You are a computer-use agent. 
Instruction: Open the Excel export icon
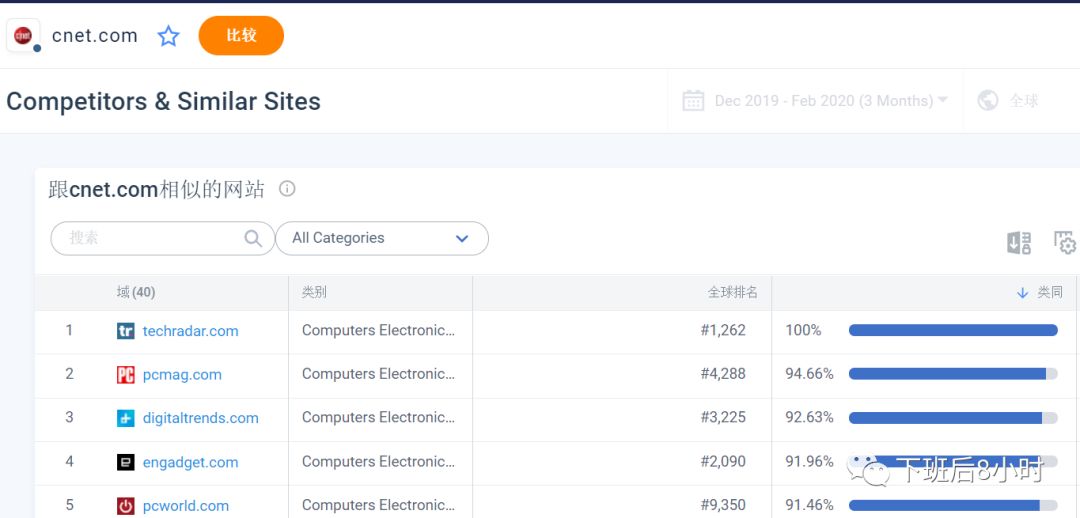point(1019,243)
